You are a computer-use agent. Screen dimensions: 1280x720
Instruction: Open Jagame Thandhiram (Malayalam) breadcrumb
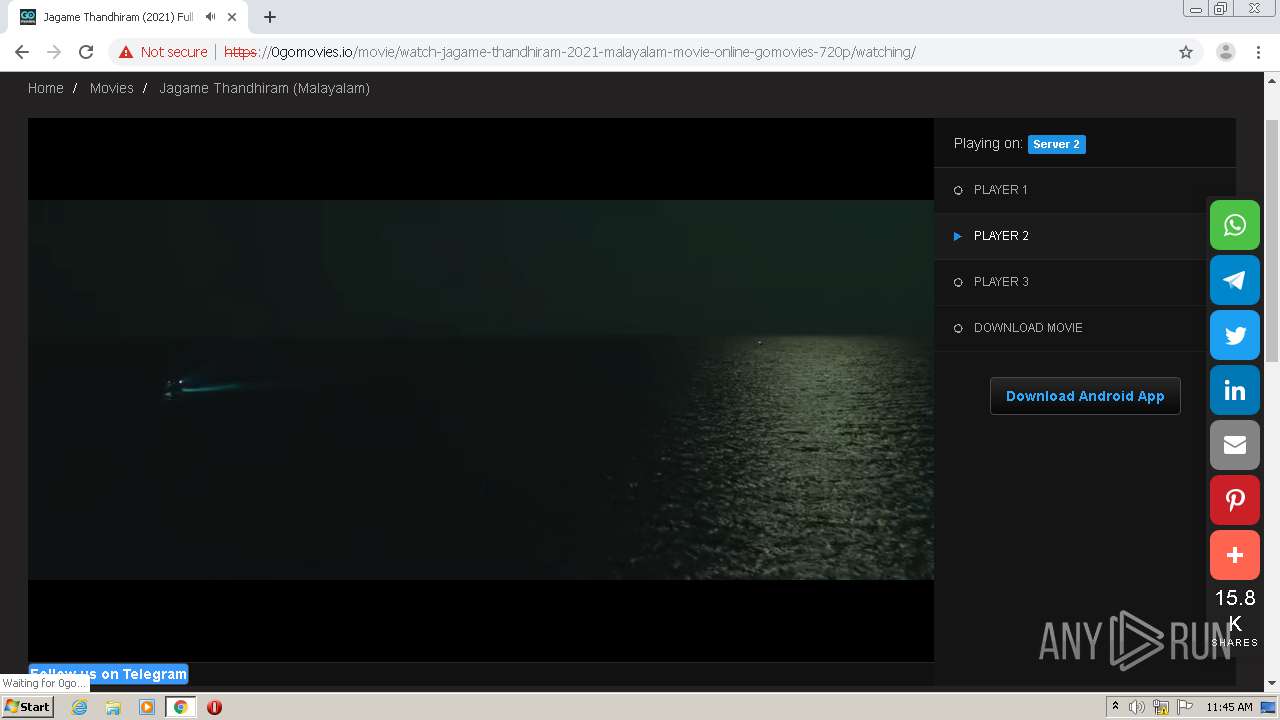point(264,88)
